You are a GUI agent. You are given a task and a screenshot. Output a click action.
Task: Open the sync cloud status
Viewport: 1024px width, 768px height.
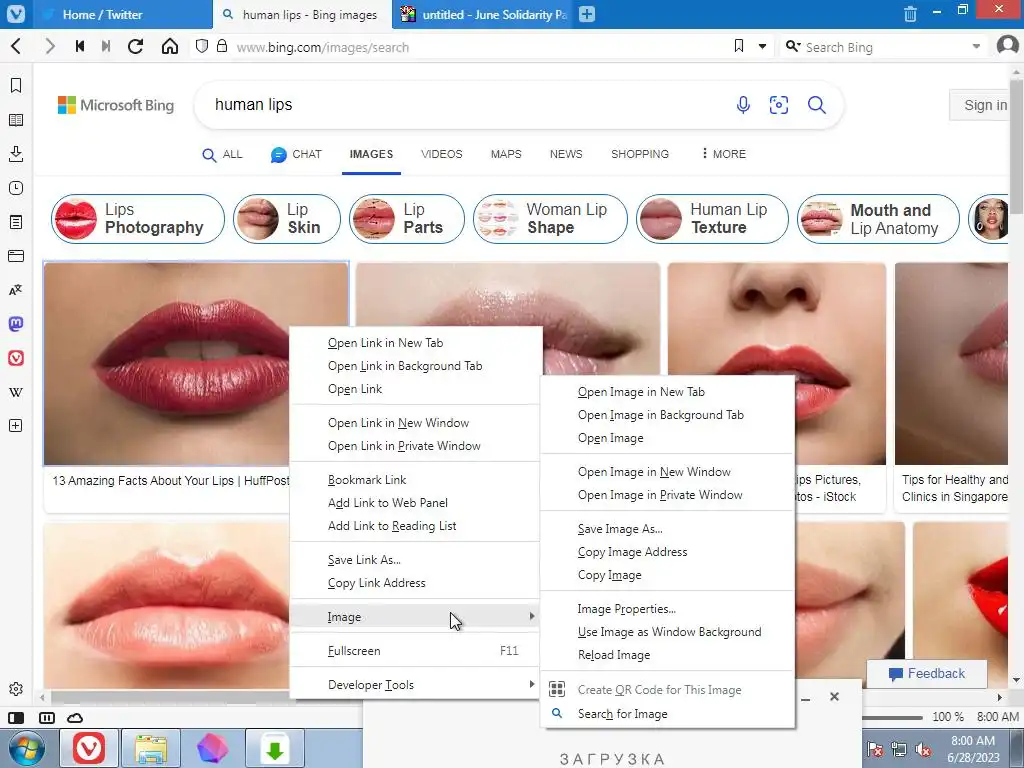[75, 718]
